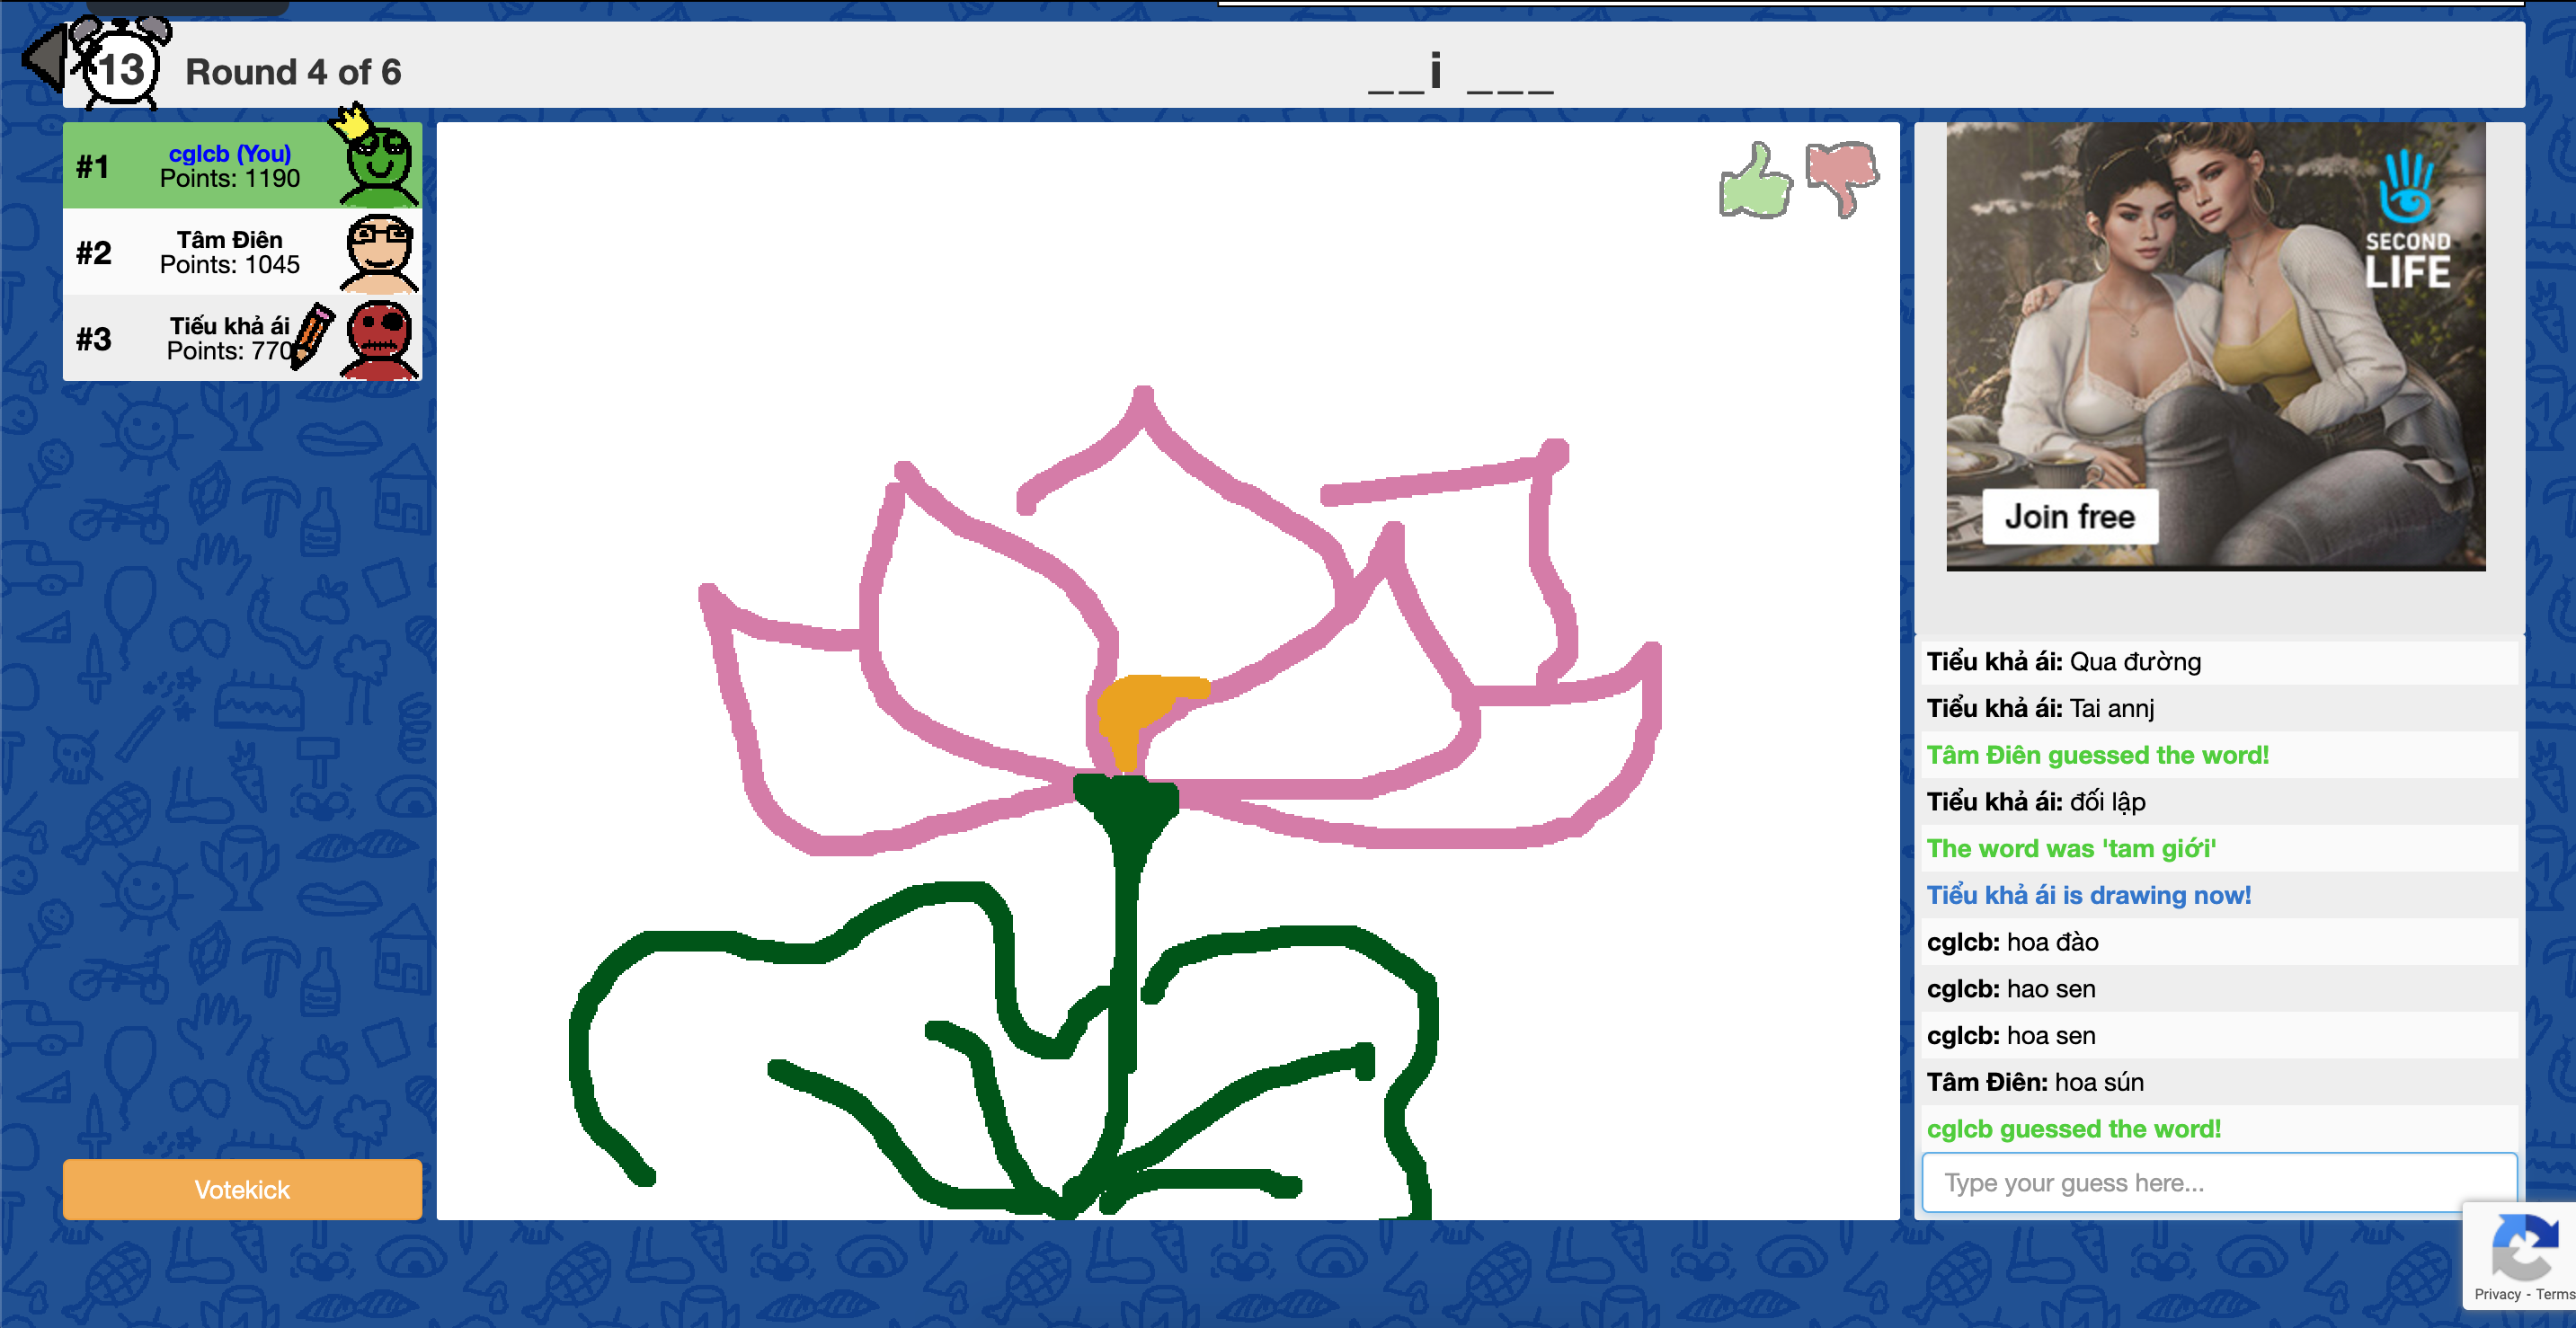This screenshot has width=2576, height=1328.
Task: Click the 'The word was tam giới' message
Action: pos(2070,848)
